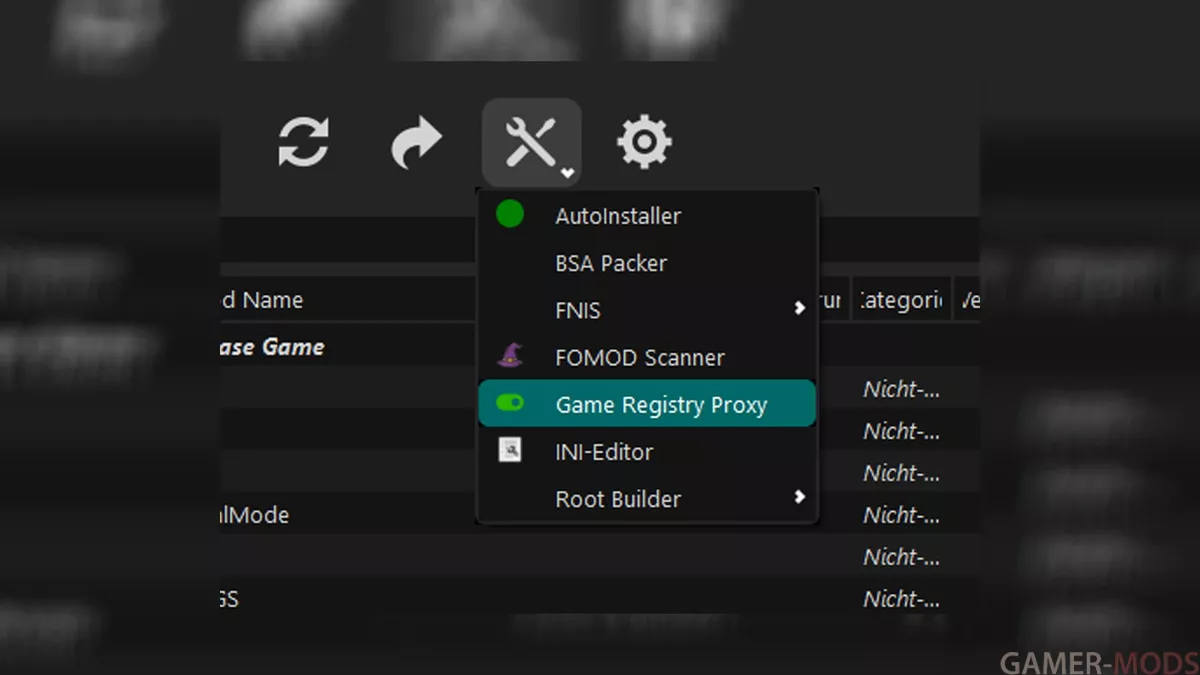Select the AutoInstaller menu item

[618, 216]
